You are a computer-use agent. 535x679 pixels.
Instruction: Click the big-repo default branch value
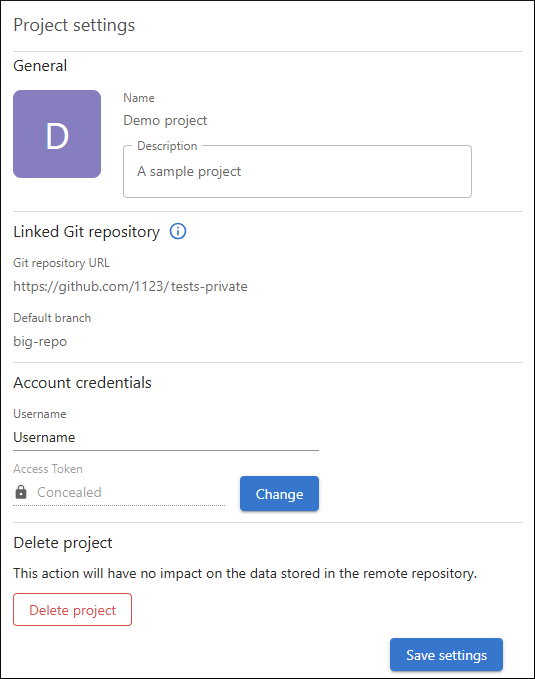point(40,342)
